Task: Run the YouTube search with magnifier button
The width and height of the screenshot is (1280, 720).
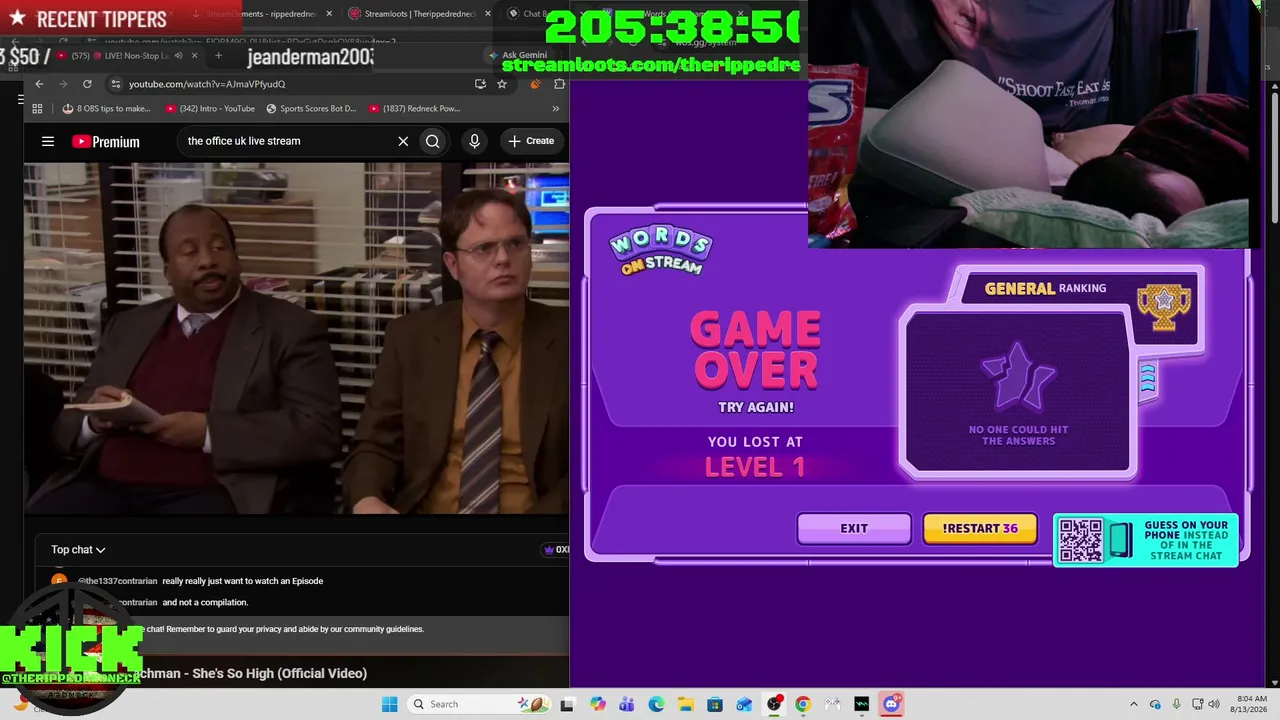Action: [432, 141]
